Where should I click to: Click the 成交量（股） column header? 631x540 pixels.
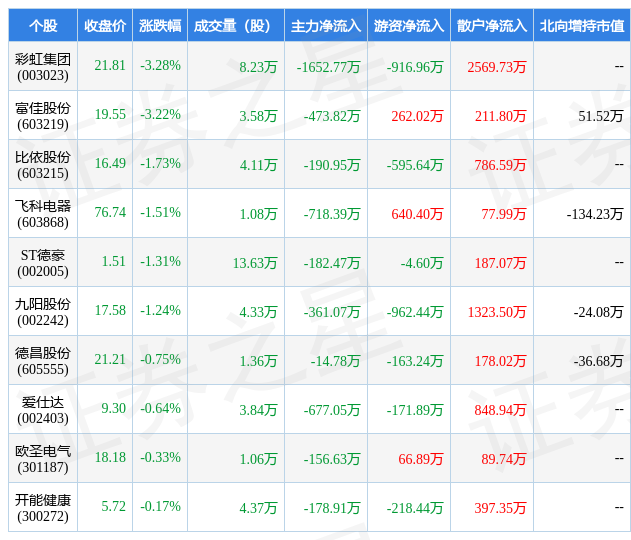pyautogui.click(x=236, y=26)
